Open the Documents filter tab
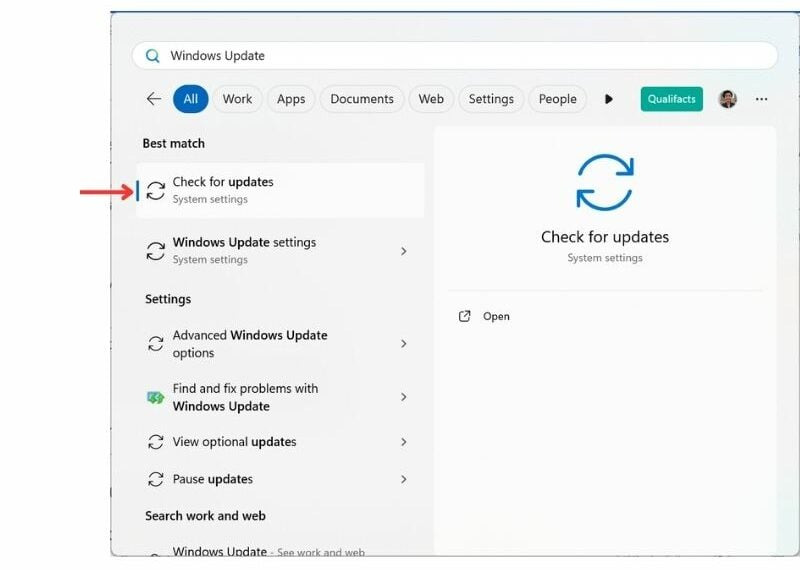This screenshot has width=800, height=570. point(362,99)
